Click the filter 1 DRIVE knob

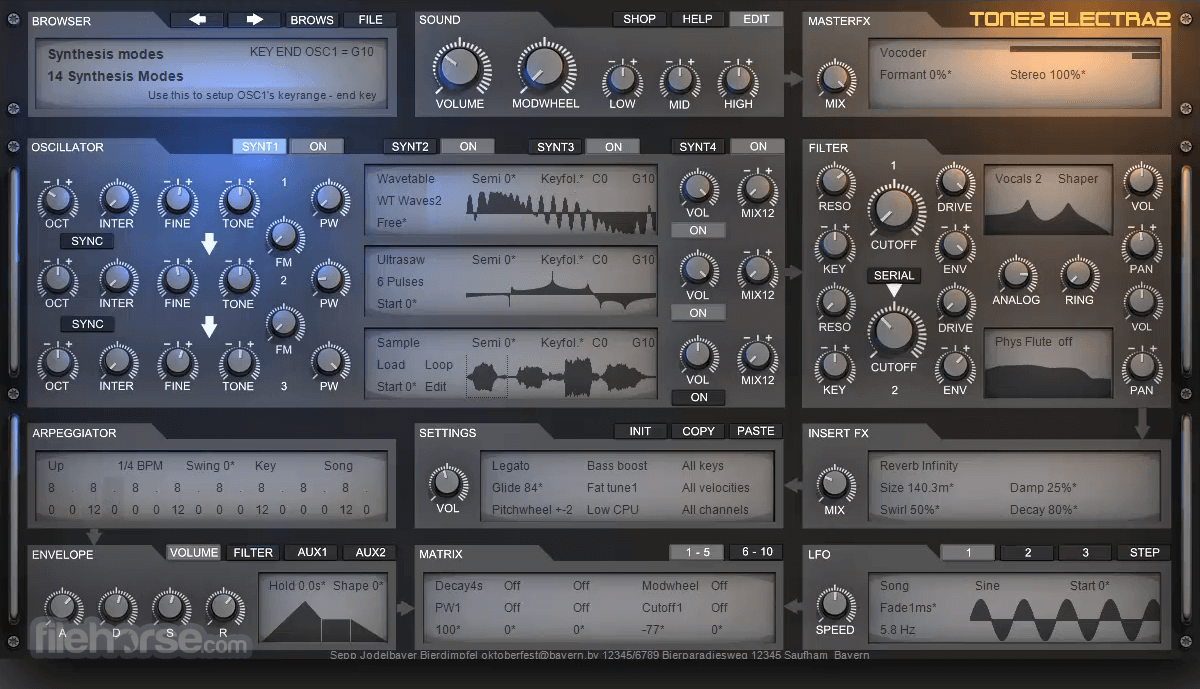(955, 181)
